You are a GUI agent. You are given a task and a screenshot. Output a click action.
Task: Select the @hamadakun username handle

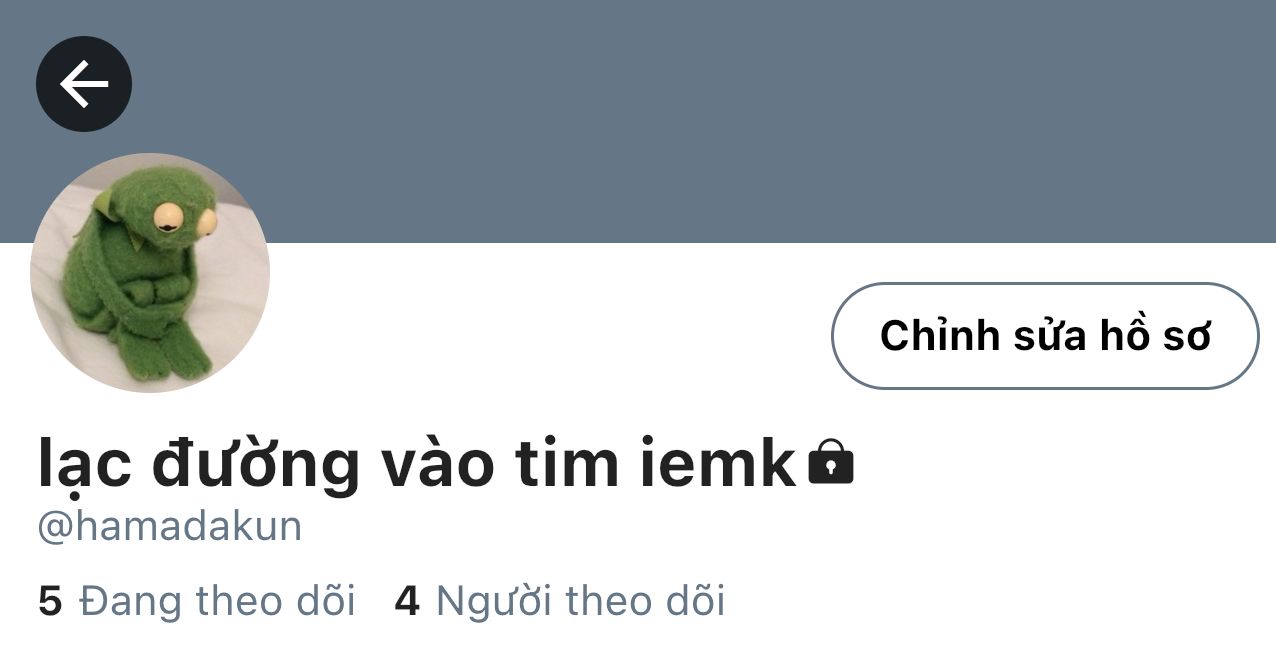tap(170, 526)
